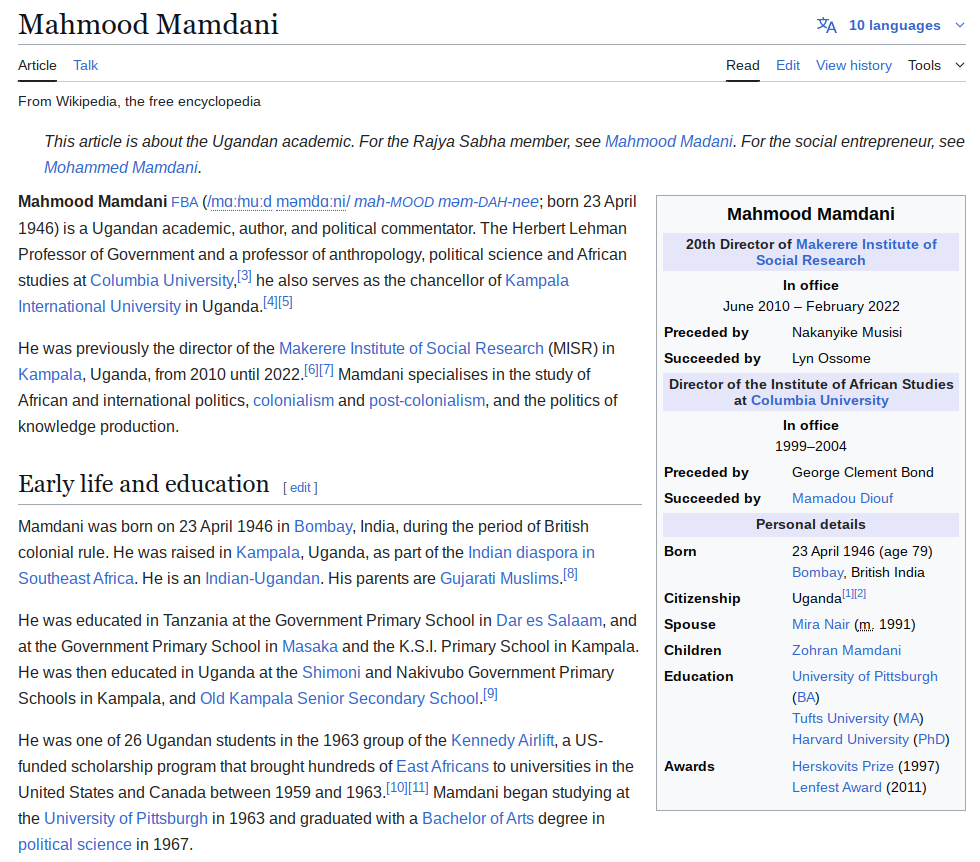Open the View history tab

[854, 66]
